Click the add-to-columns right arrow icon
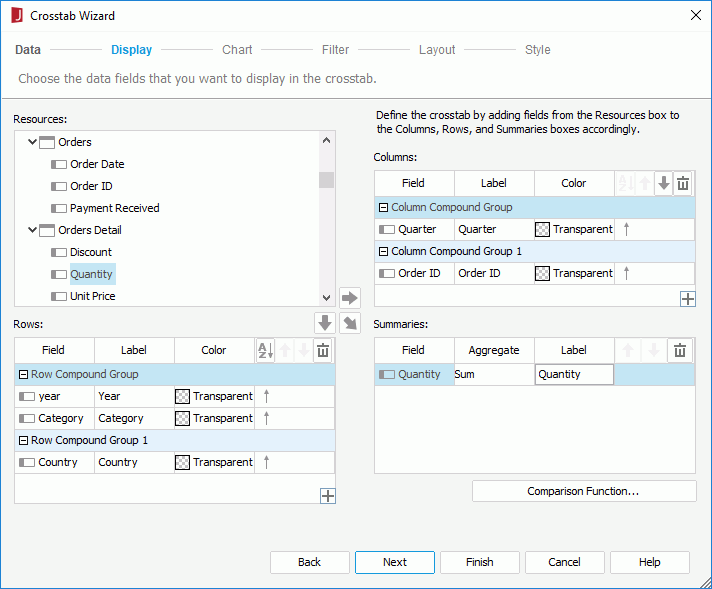This screenshot has width=712, height=589. point(350,298)
